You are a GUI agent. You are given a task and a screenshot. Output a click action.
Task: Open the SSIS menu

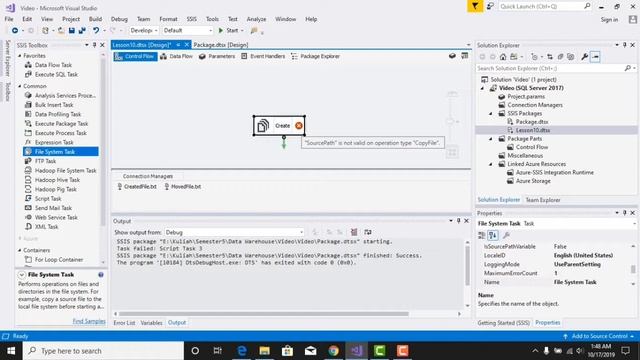[191, 19]
